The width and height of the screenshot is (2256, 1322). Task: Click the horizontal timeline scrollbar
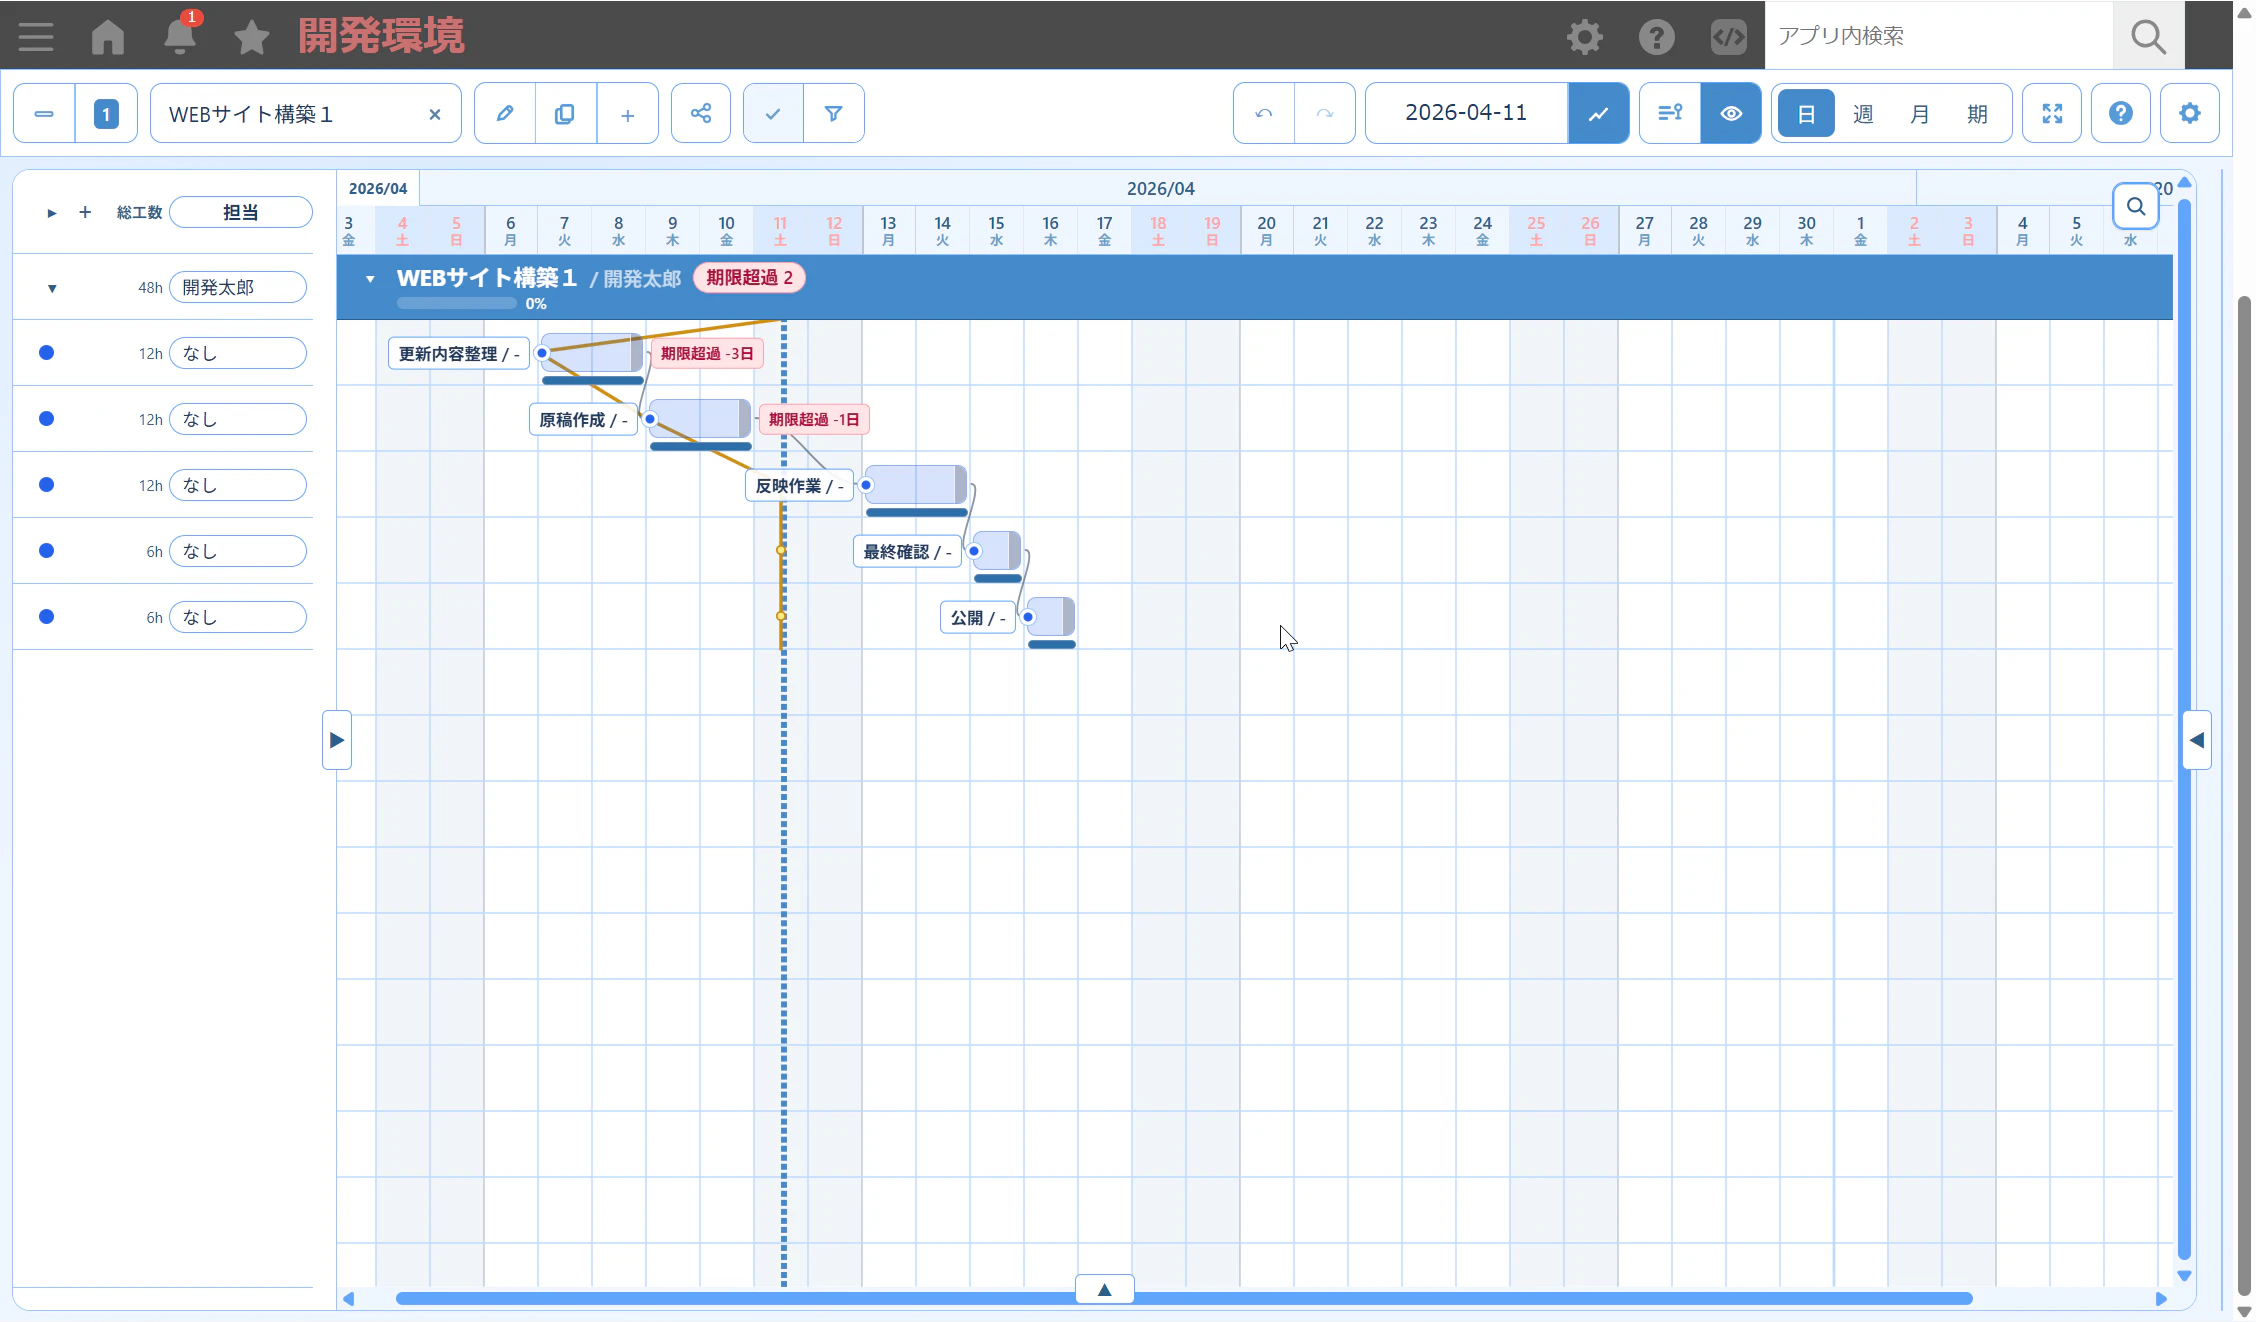pos(1184,1299)
